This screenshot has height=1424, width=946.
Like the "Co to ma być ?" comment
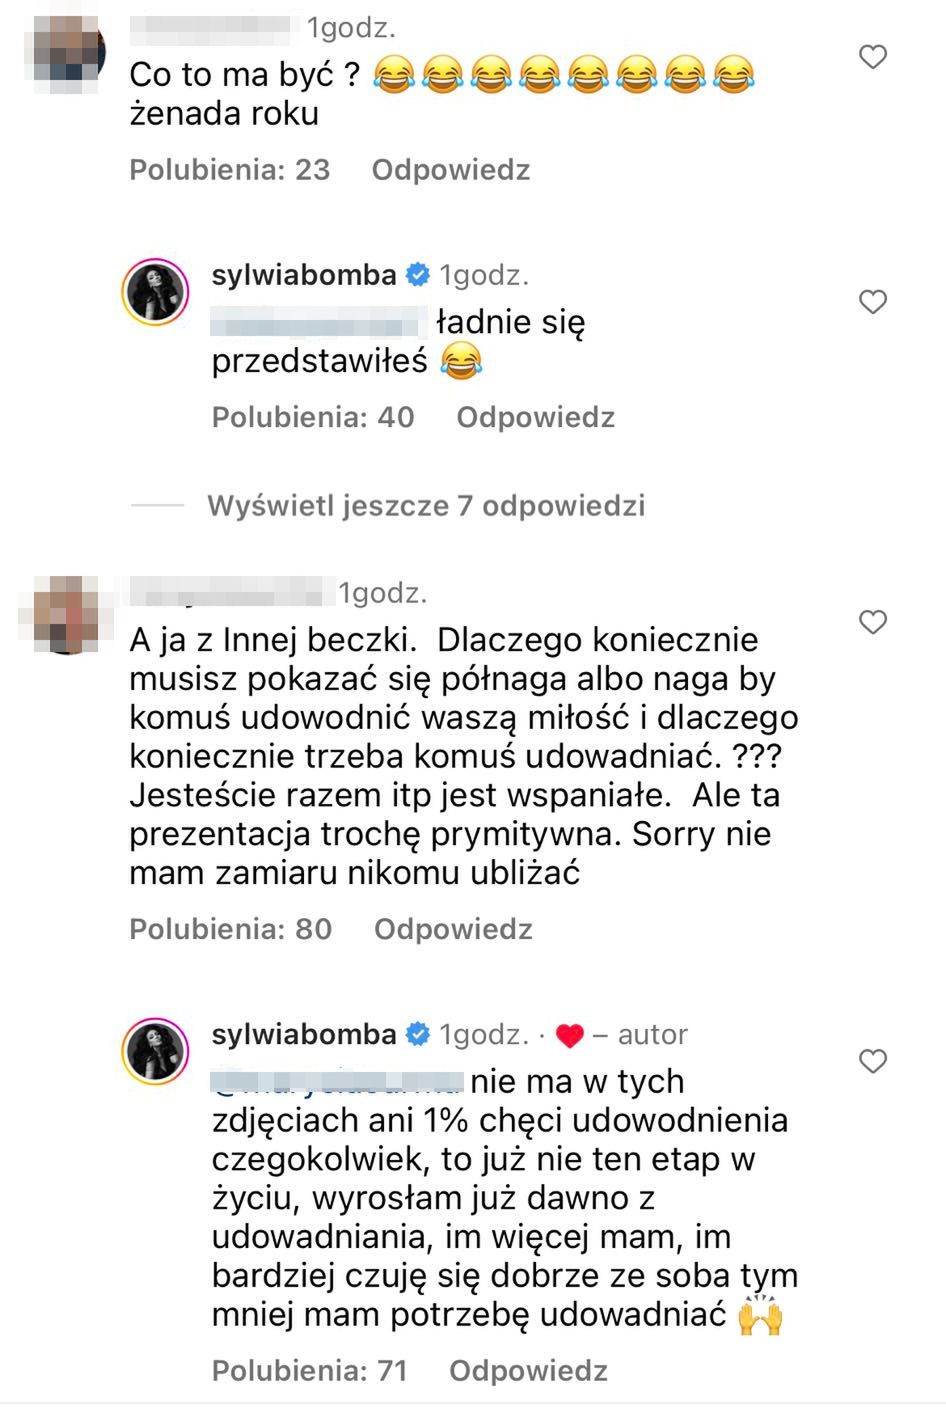(873, 57)
